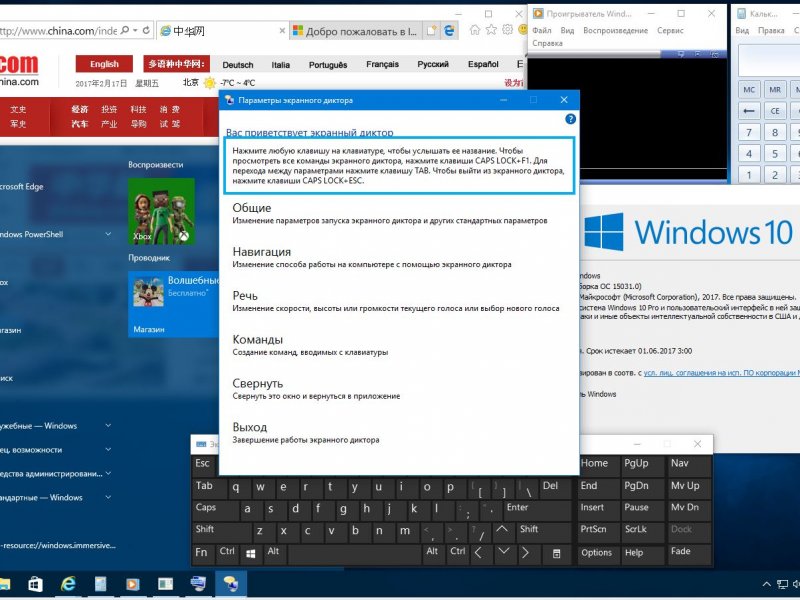
Task: Open Internet Explorer Favorites star icon
Action: [491, 30]
